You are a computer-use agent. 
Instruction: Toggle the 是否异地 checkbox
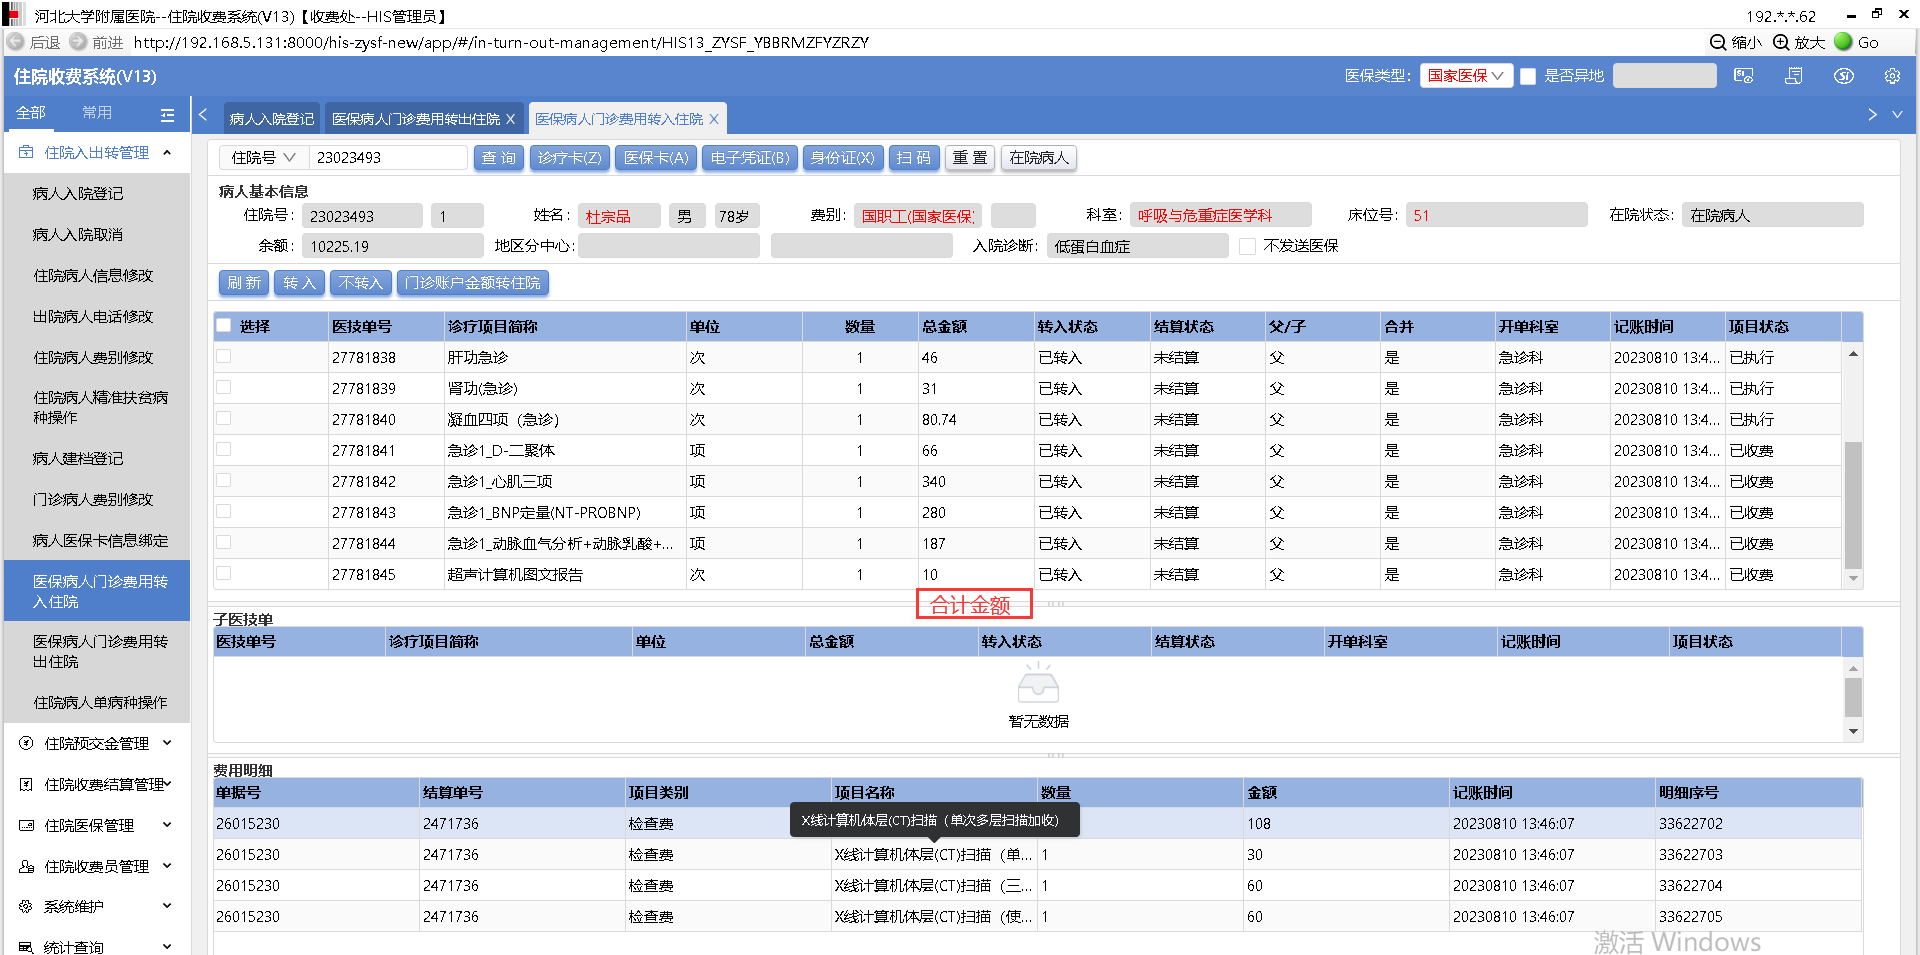[1528, 76]
